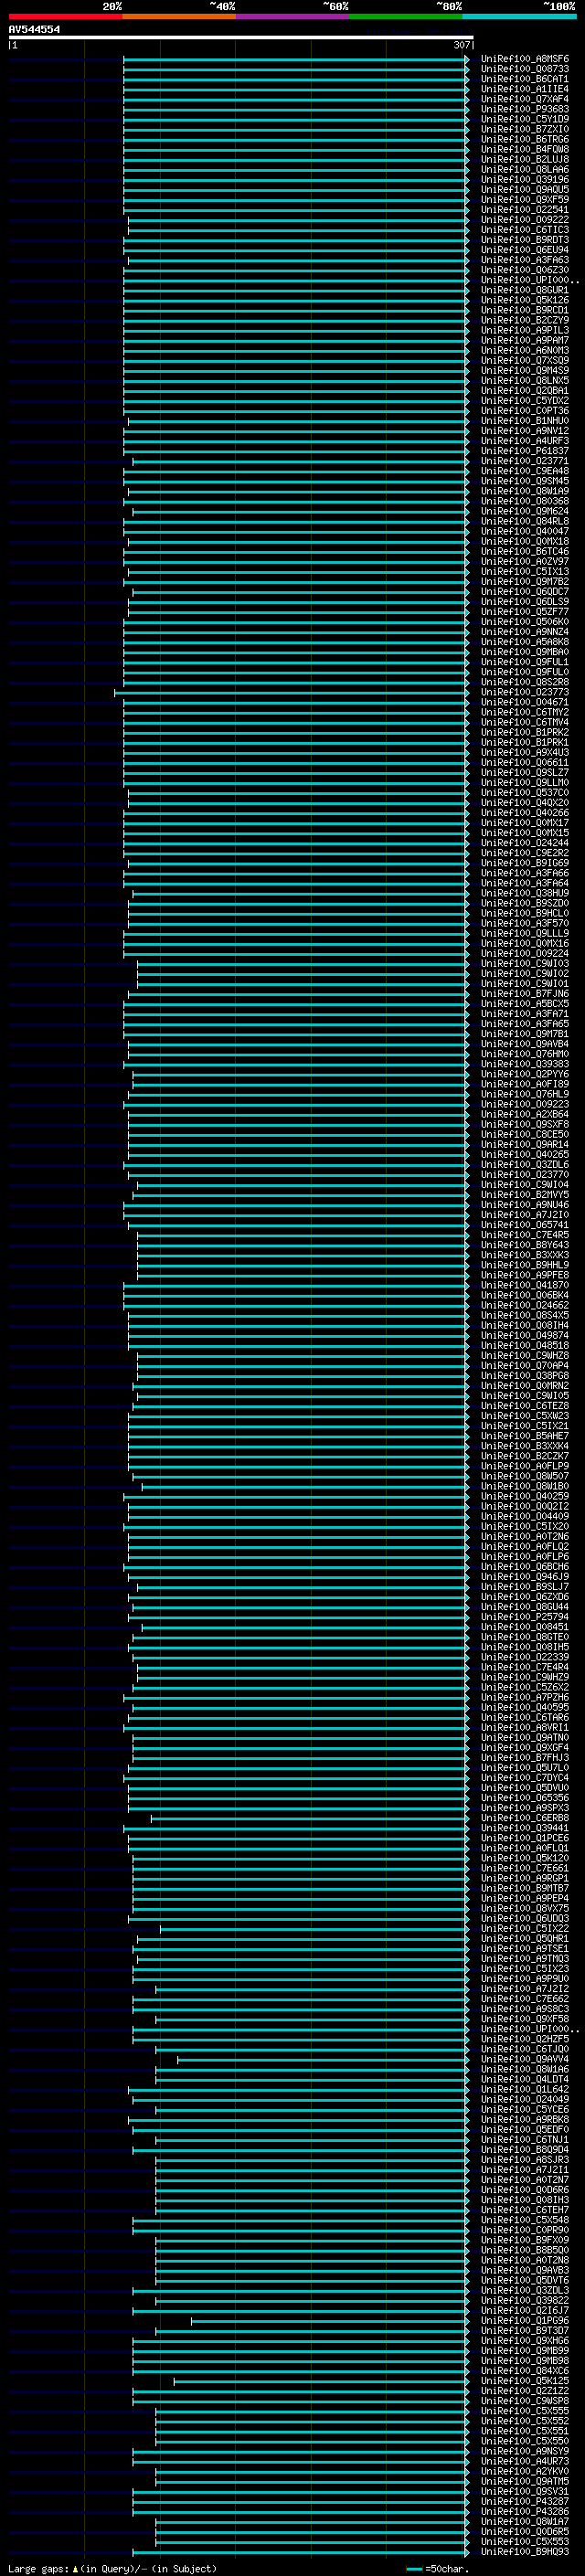Screen dimensions: 585x2576
Task: Click hit label UniRef100_B5AHE7
Action: point(525,1437)
